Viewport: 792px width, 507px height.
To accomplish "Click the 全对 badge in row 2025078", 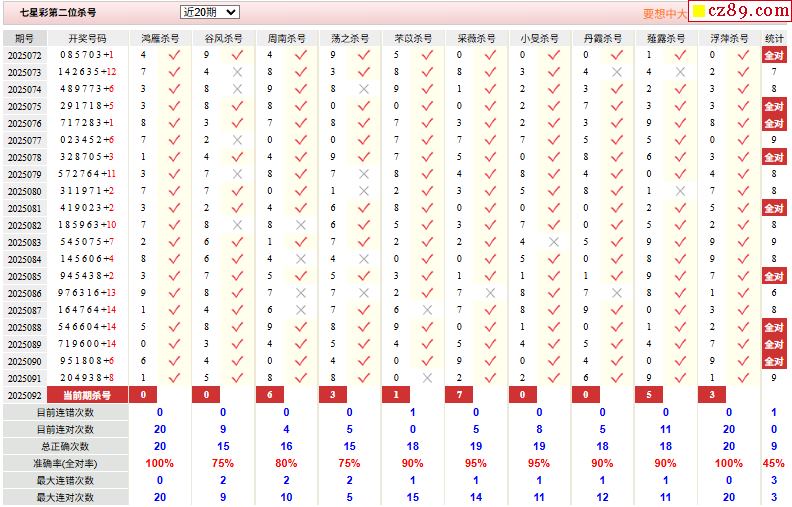I will pos(774,157).
